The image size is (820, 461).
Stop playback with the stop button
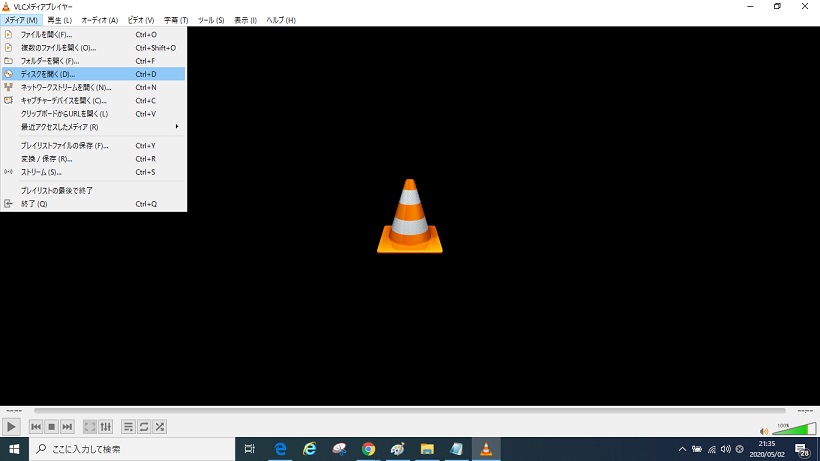[x=51, y=427]
